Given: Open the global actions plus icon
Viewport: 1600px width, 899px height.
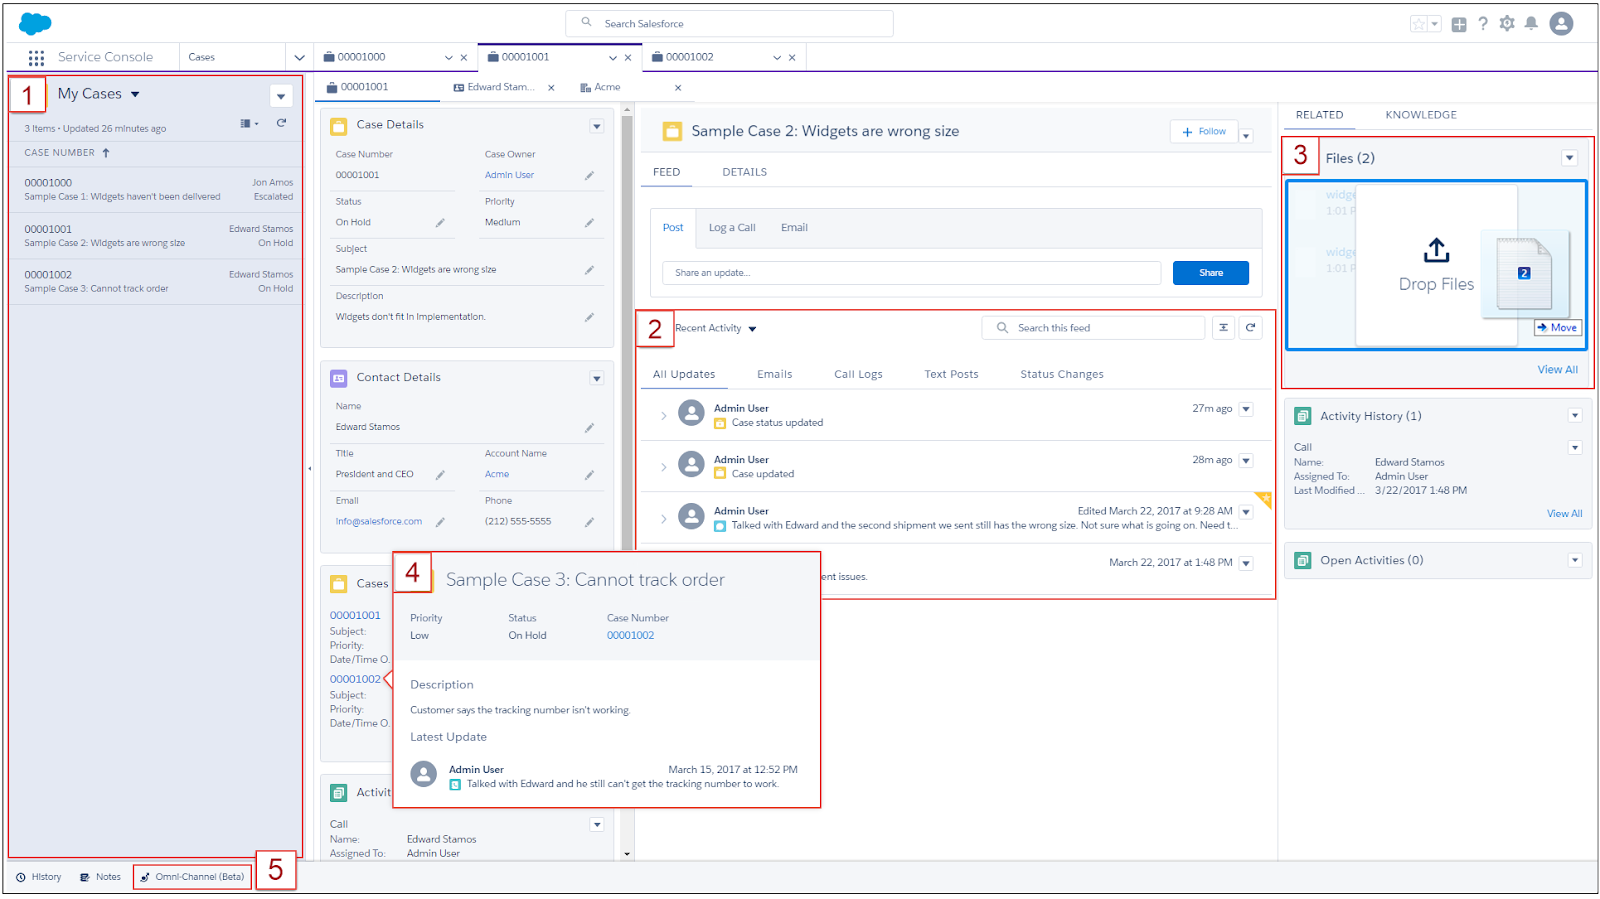Looking at the screenshot, I should pyautogui.click(x=1459, y=24).
